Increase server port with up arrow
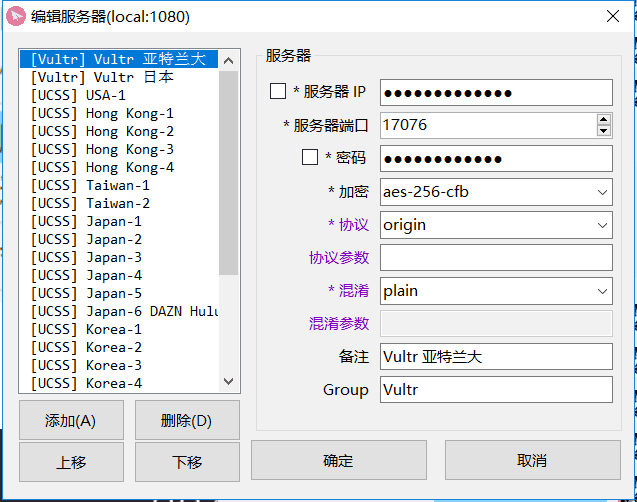 pyautogui.click(x=604, y=119)
